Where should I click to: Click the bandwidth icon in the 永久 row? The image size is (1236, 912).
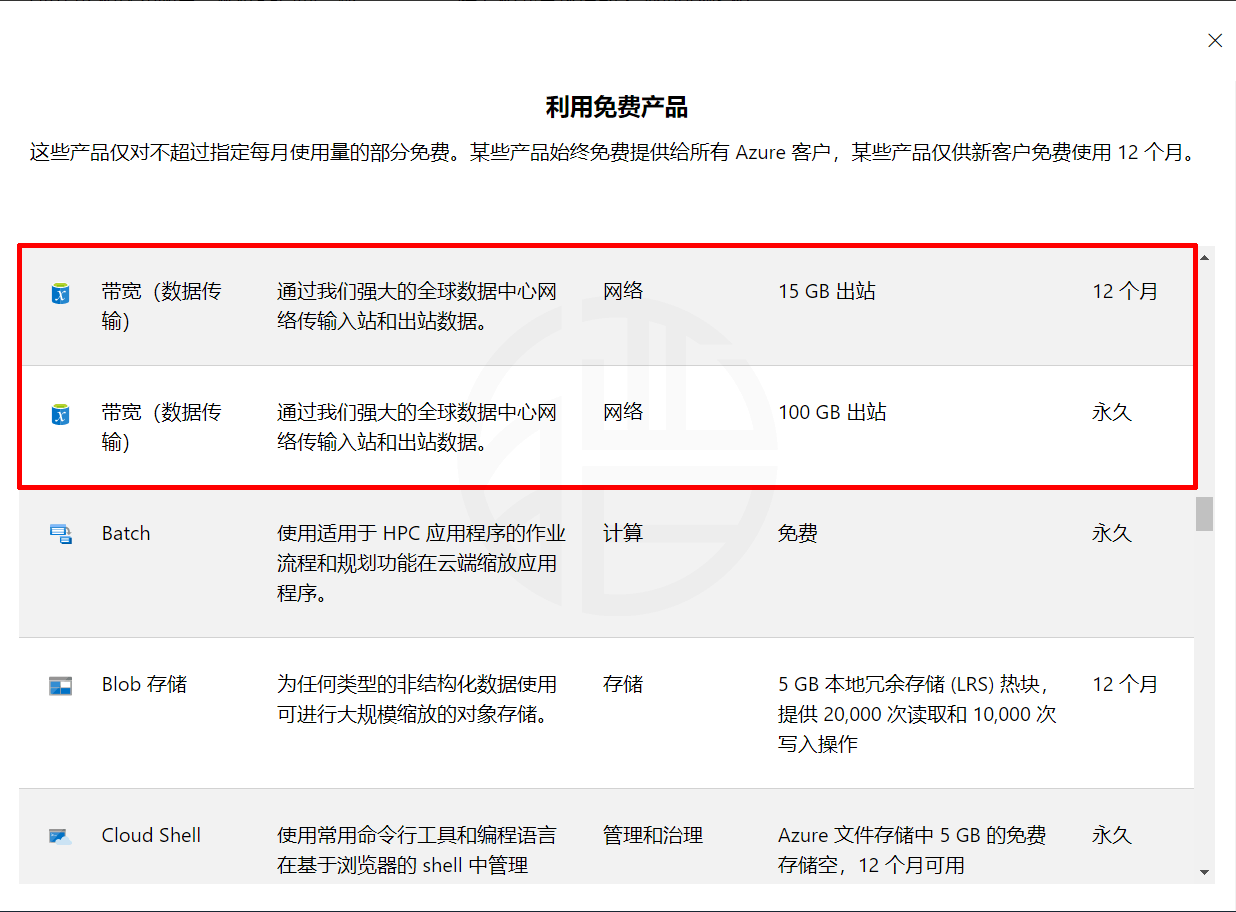61,414
